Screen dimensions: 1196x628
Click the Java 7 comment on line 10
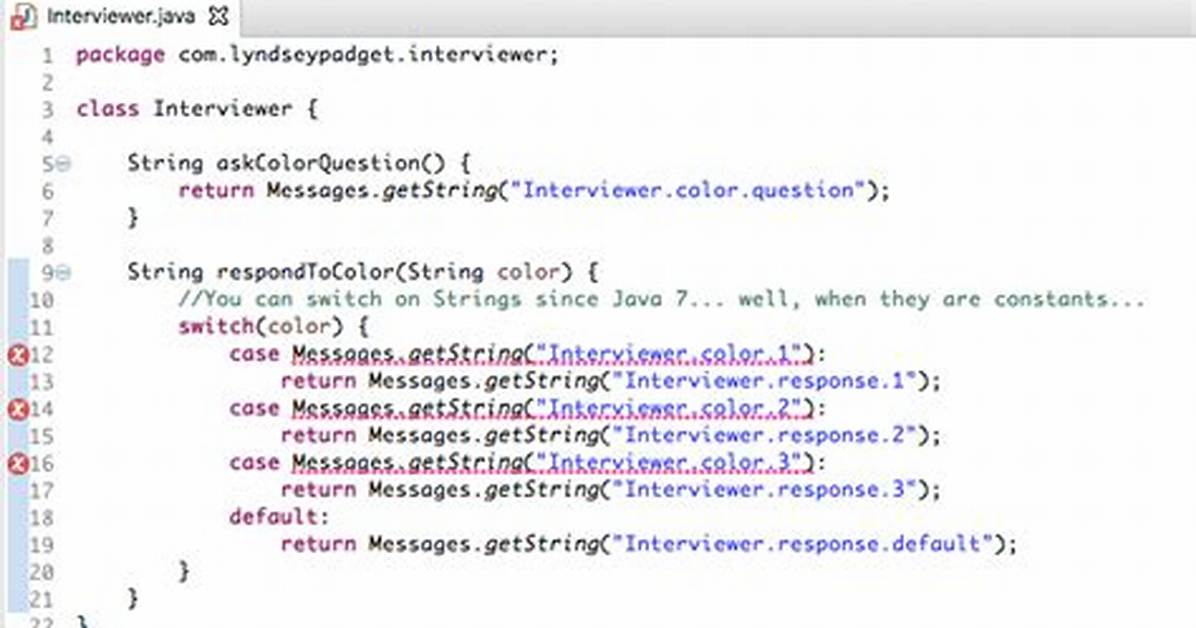[661, 299]
